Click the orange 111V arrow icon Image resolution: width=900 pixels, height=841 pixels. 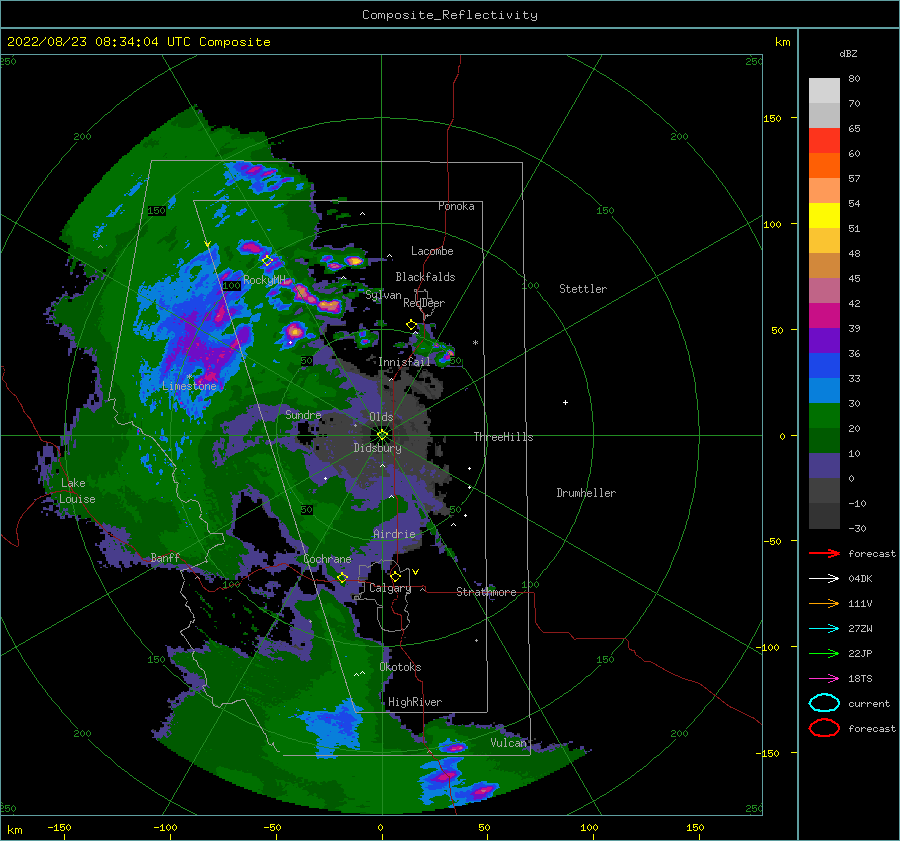click(824, 603)
